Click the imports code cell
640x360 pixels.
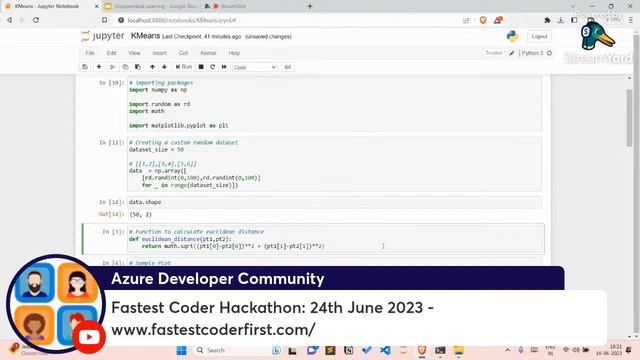[334, 104]
